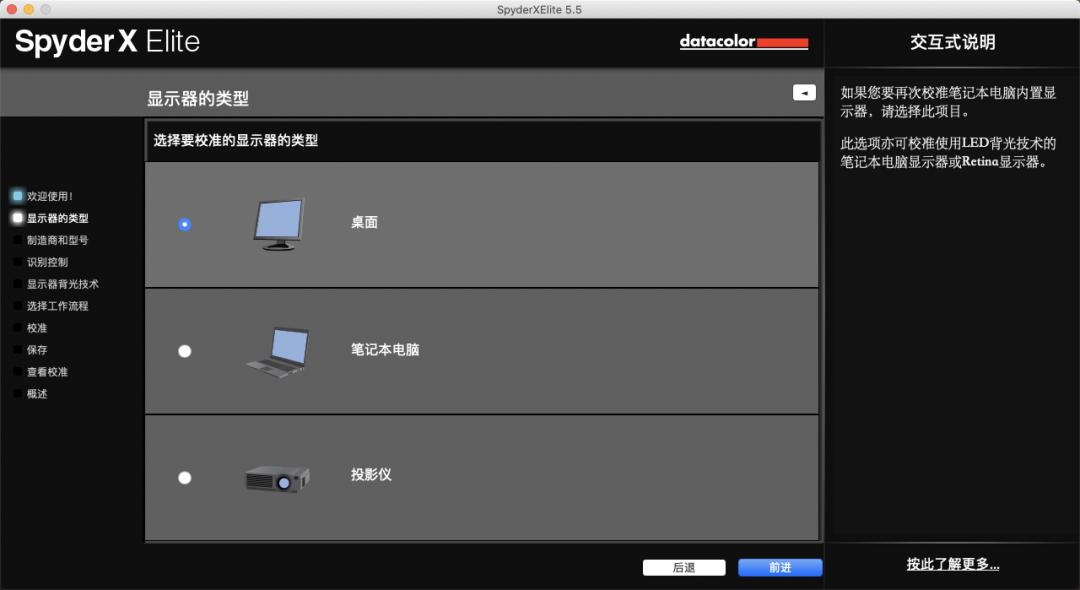Click the 显示器的类型 step indicator icon
1080x590 pixels.
click(x=18, y=218)
